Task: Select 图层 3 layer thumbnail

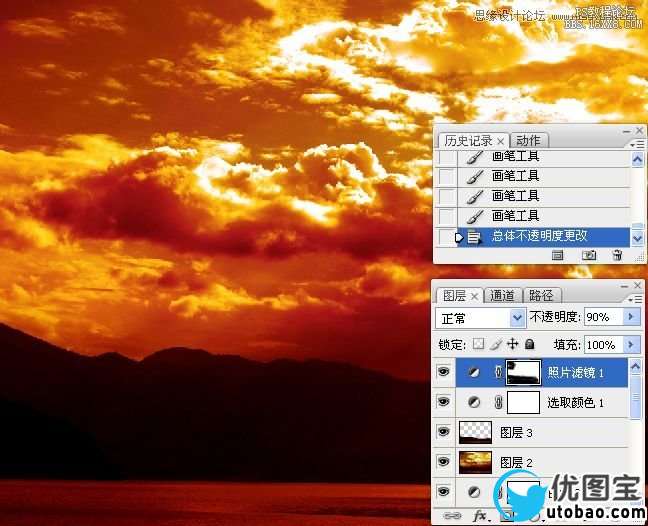Action: coord(476,432)
